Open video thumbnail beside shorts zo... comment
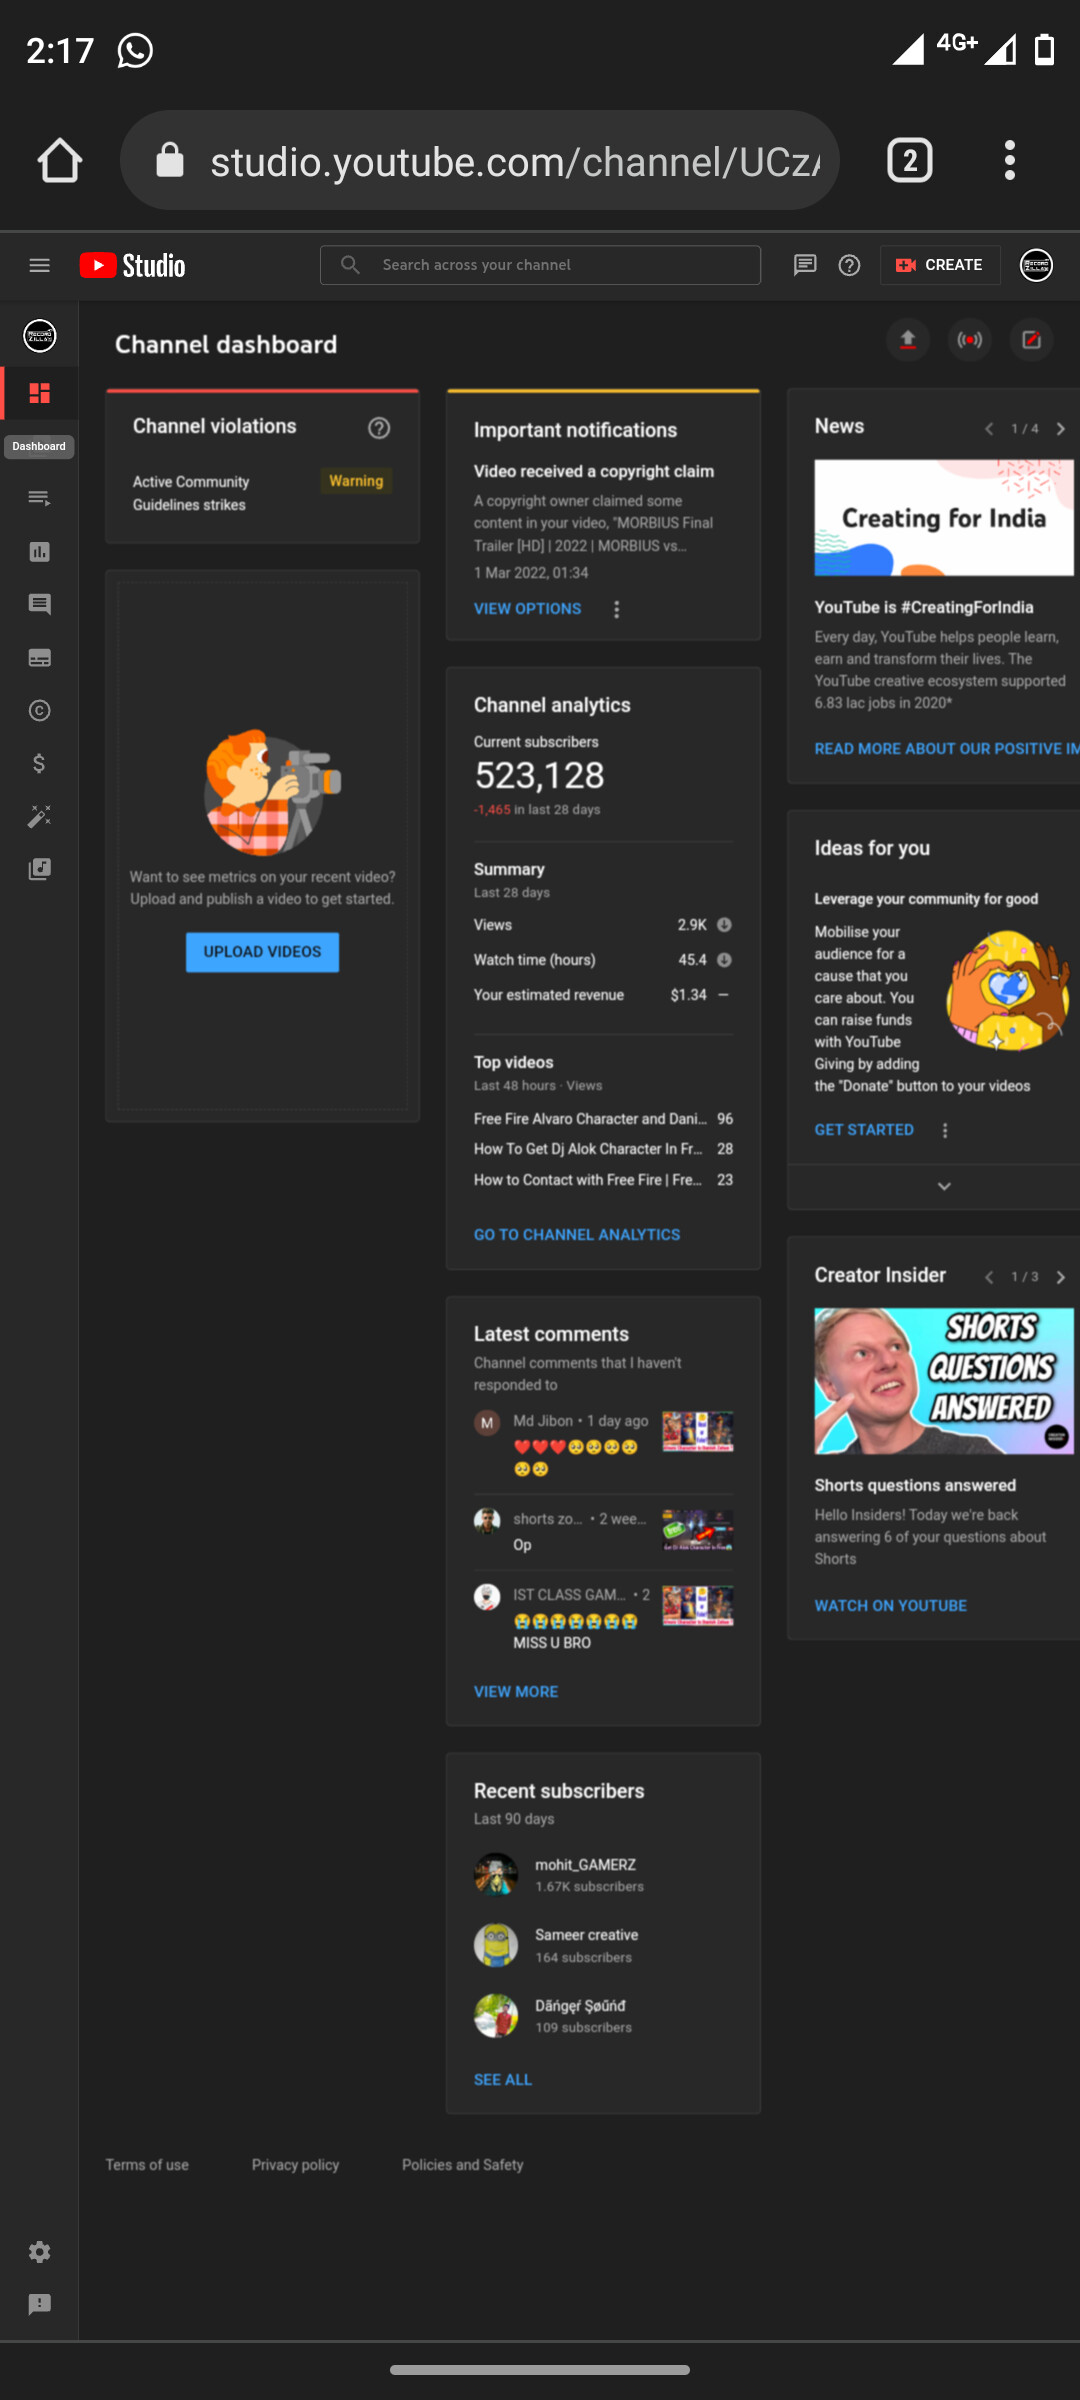Screen dimensions: 1080x2400 click(x=698, y=1530)
